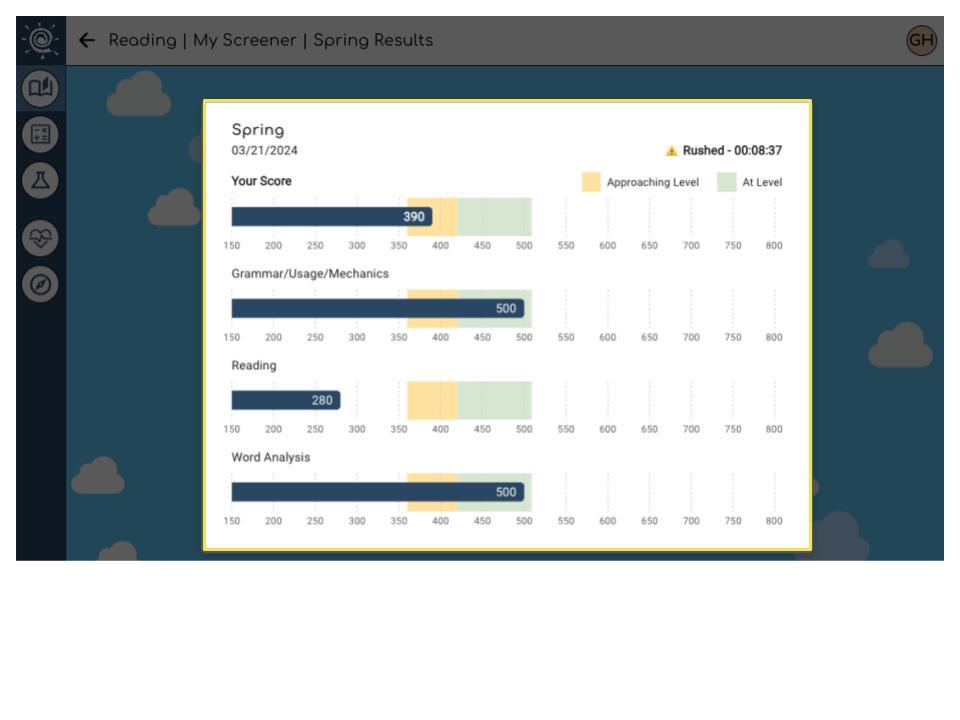Select the Reading book icon in the sidebar
Screen dimensions: 960x720
coord(40,88)
